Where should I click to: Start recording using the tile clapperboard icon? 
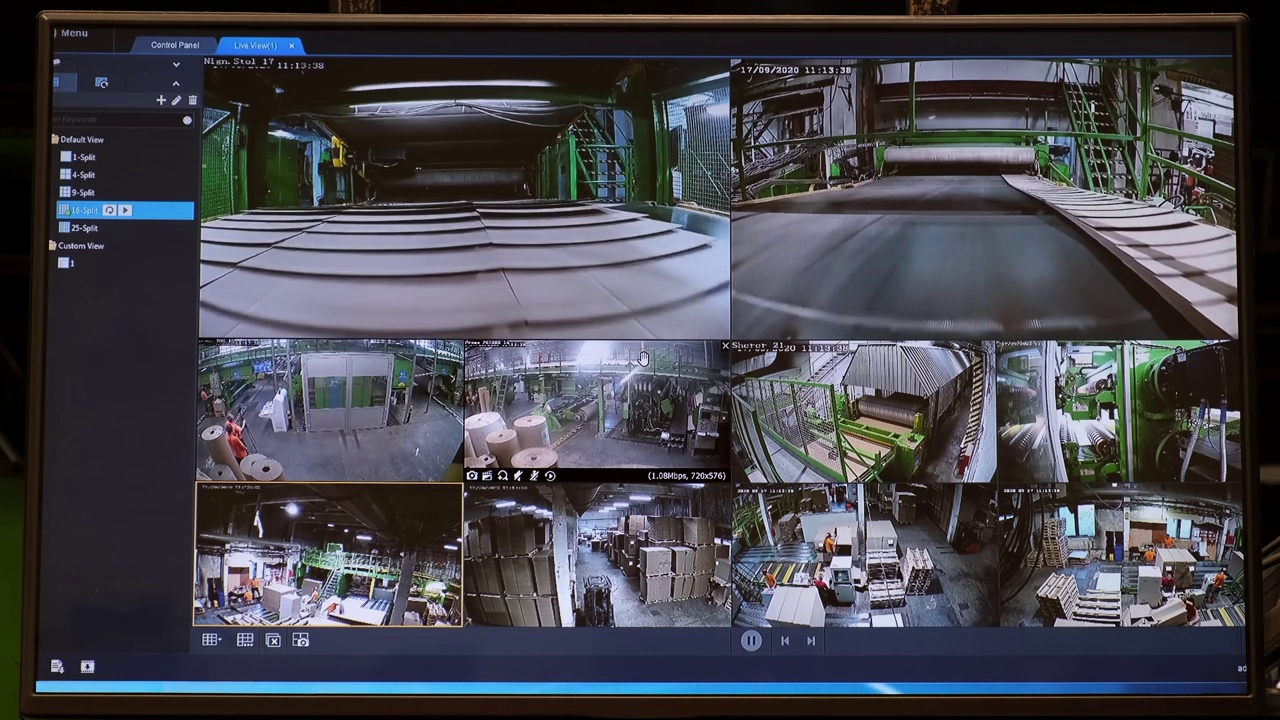[487, 476]
